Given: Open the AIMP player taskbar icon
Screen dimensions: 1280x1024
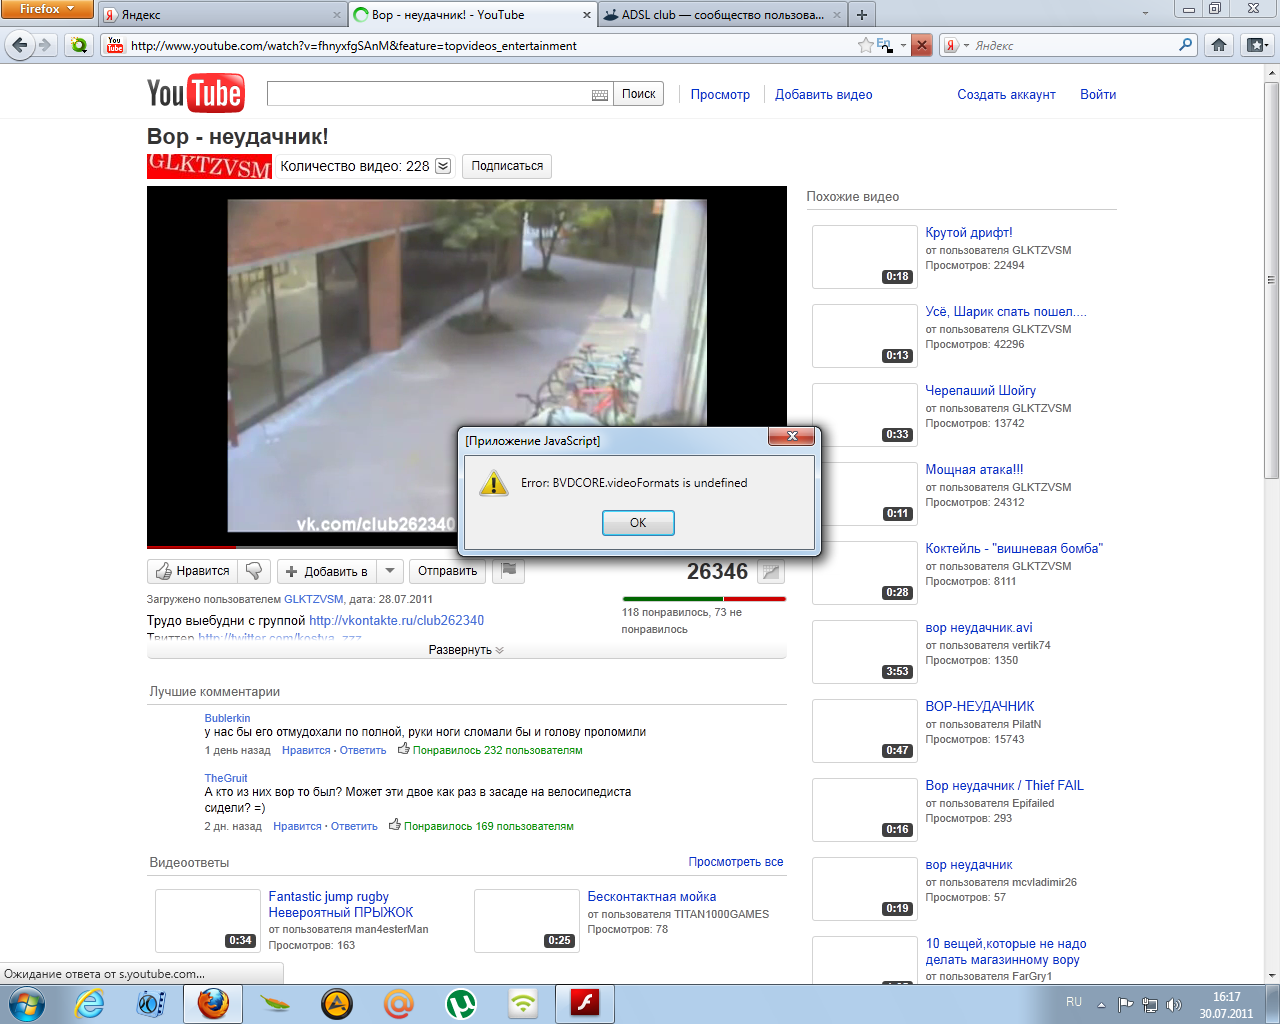Looking at the screenshot, I should point(337,1003).
